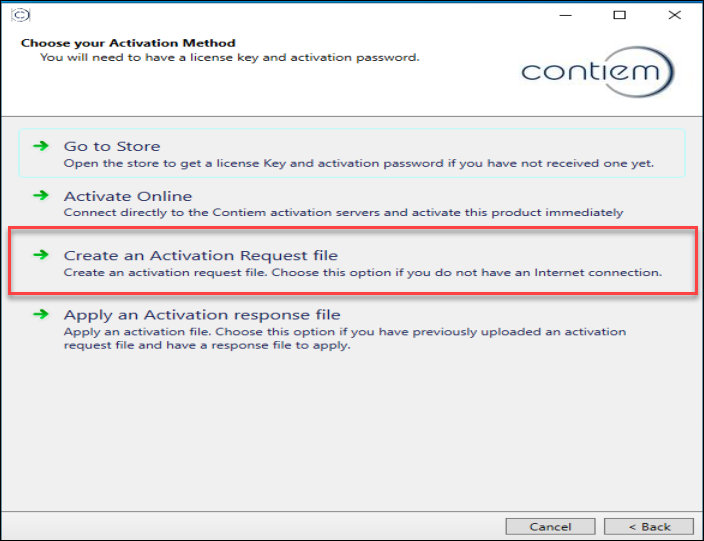Click the Choose your Activation Method heading
Screen dimensions: 704x541
(128, 43)
